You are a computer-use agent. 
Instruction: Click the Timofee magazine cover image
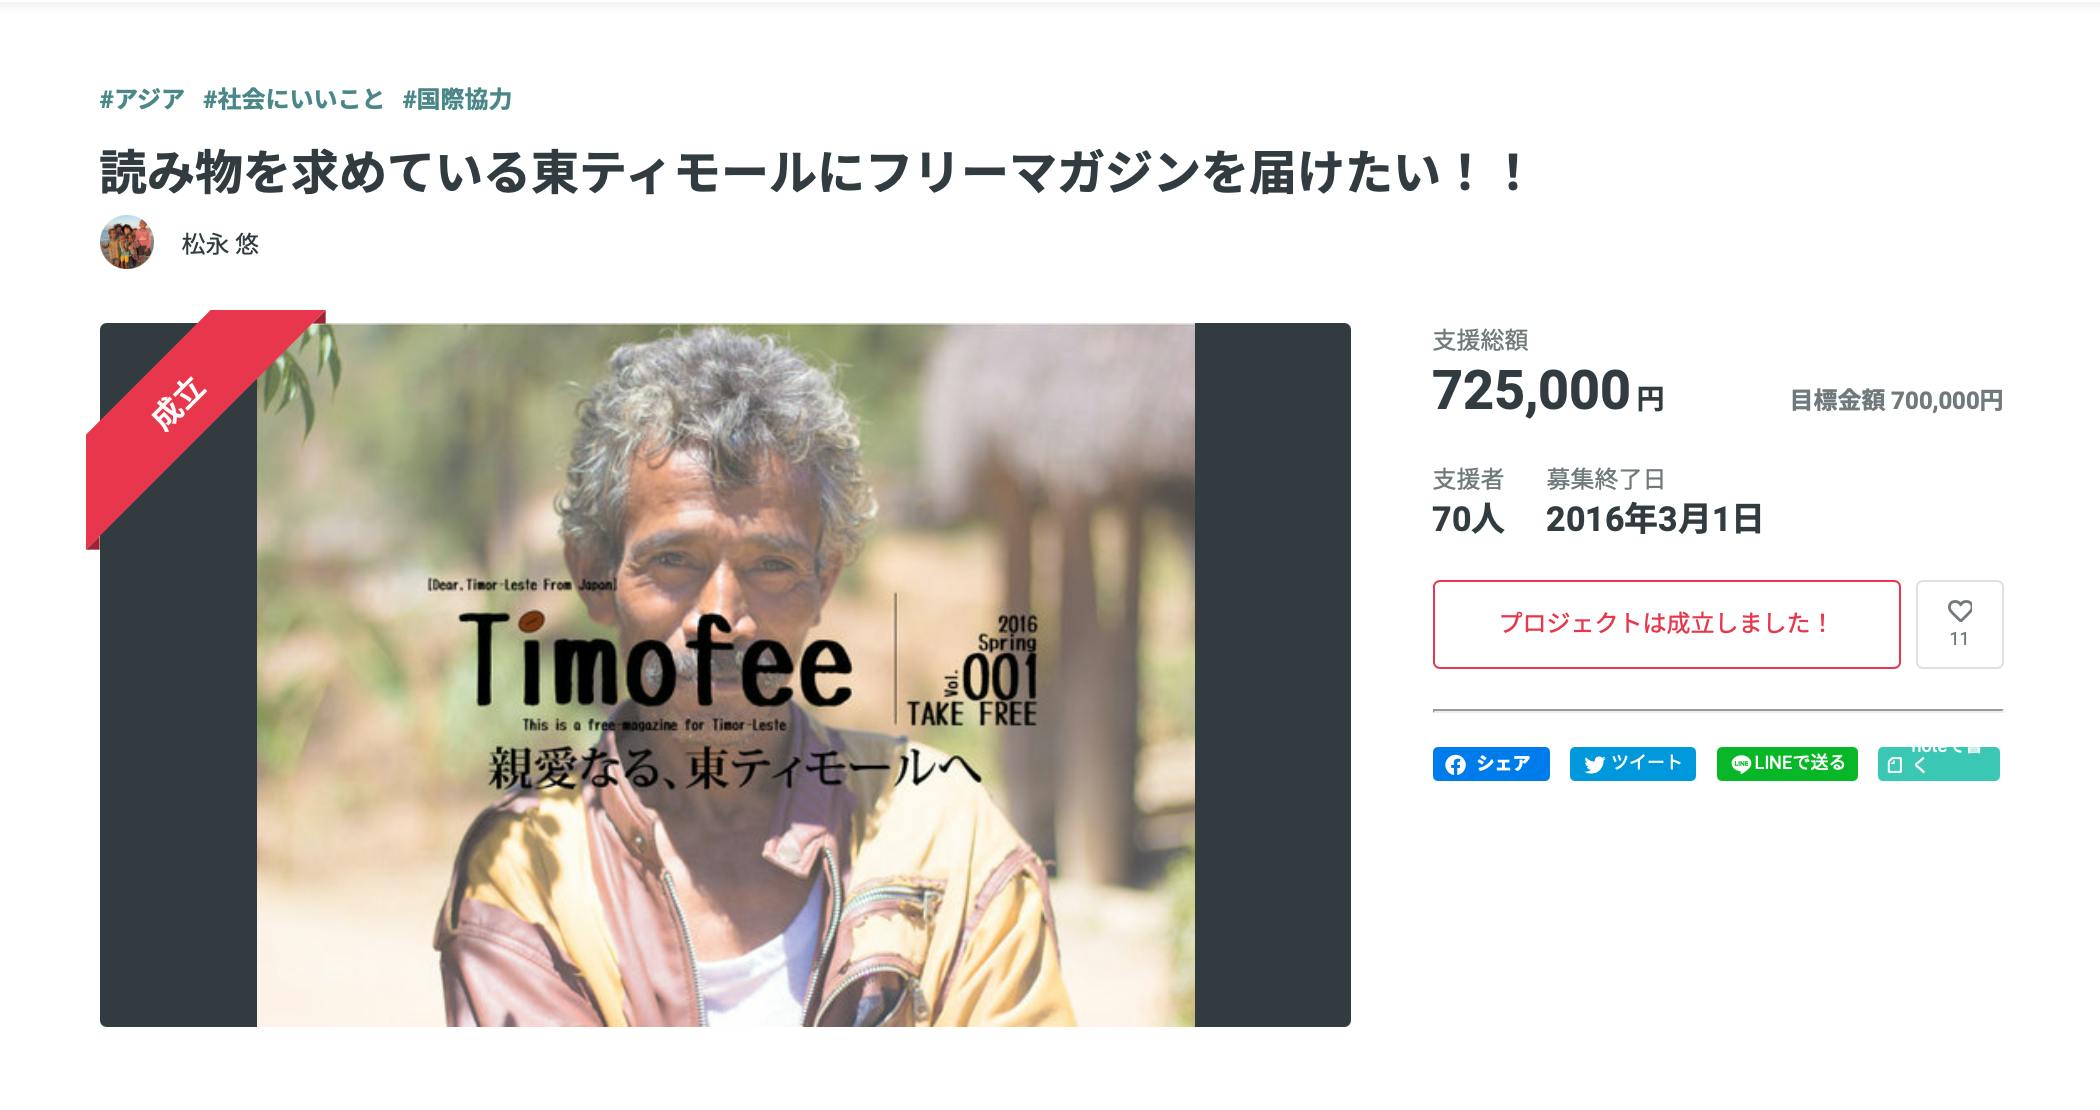725,675
